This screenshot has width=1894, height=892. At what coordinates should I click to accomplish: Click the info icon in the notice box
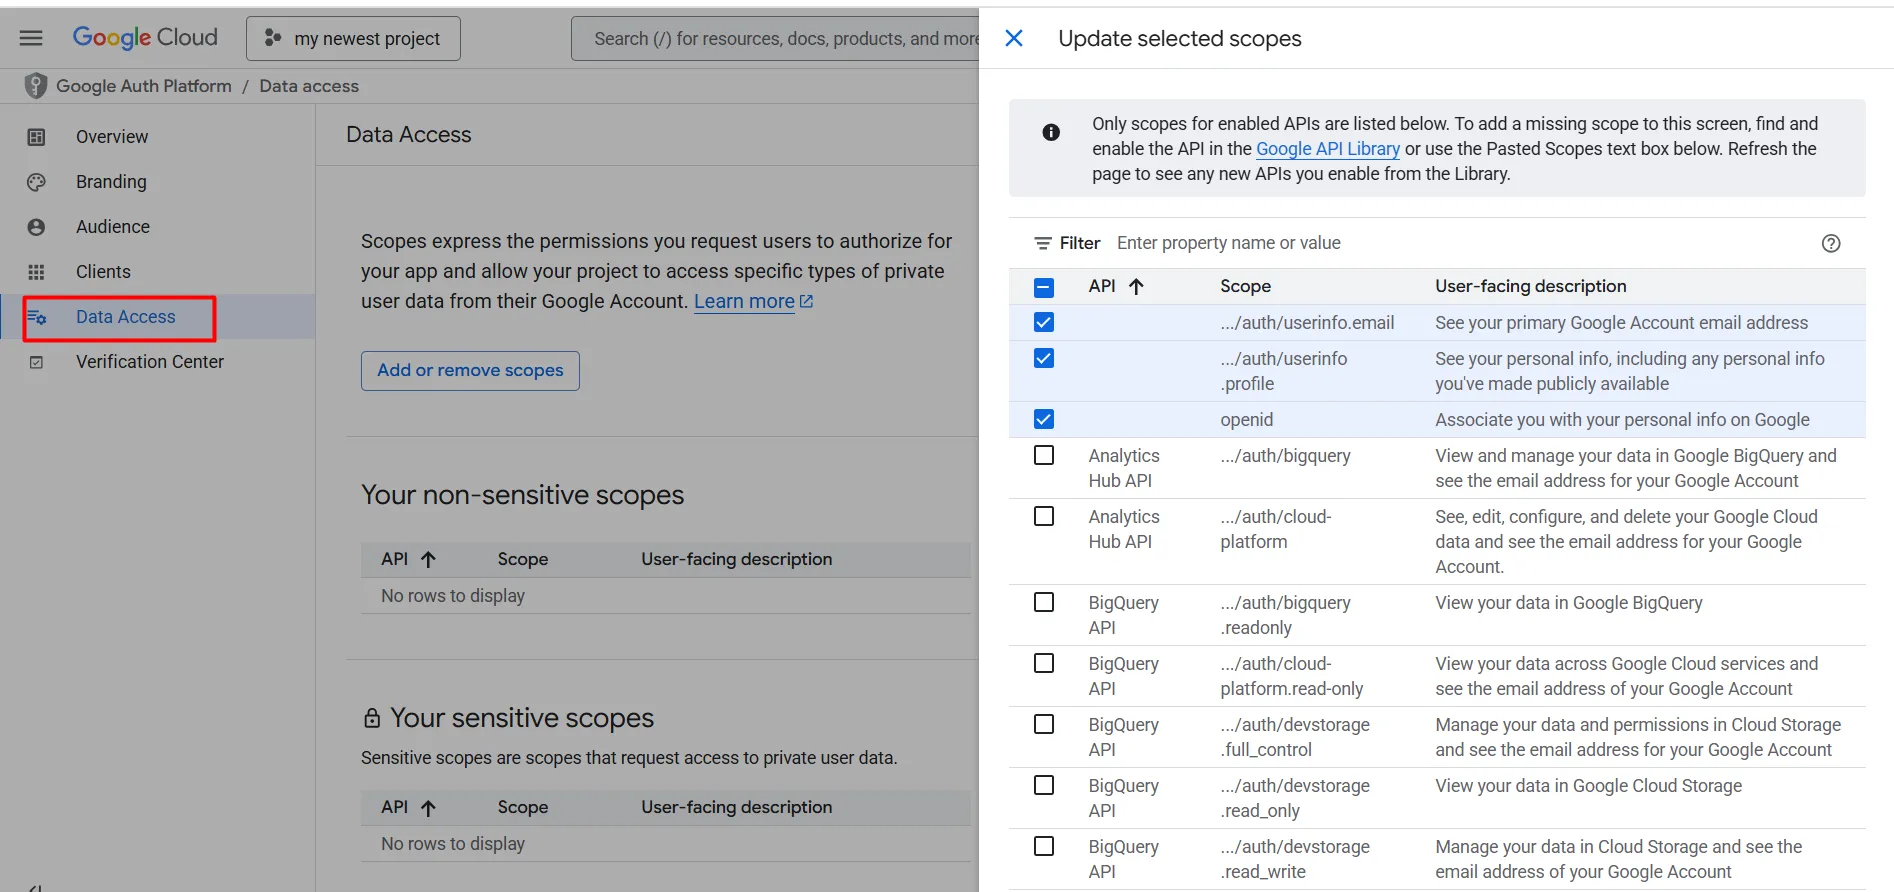coord(1051,132)
